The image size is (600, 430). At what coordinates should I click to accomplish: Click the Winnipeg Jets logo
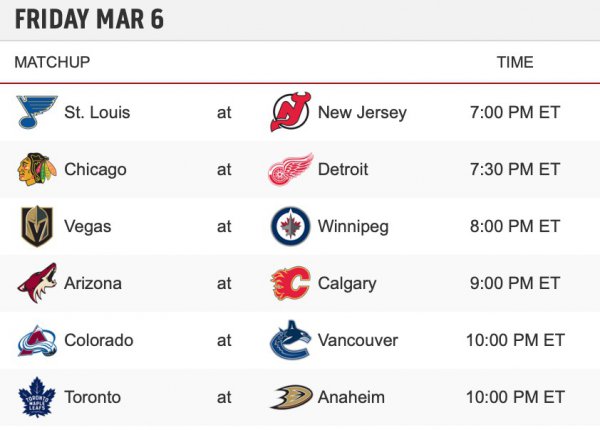[290, 226]
